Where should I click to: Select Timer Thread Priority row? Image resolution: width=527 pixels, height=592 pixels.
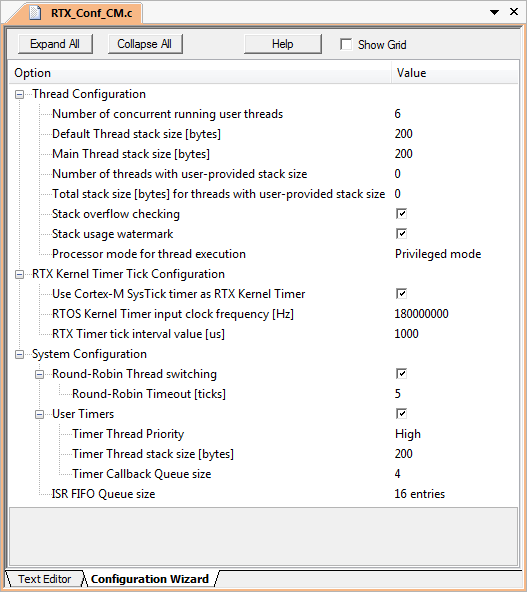tap(128, 434)
